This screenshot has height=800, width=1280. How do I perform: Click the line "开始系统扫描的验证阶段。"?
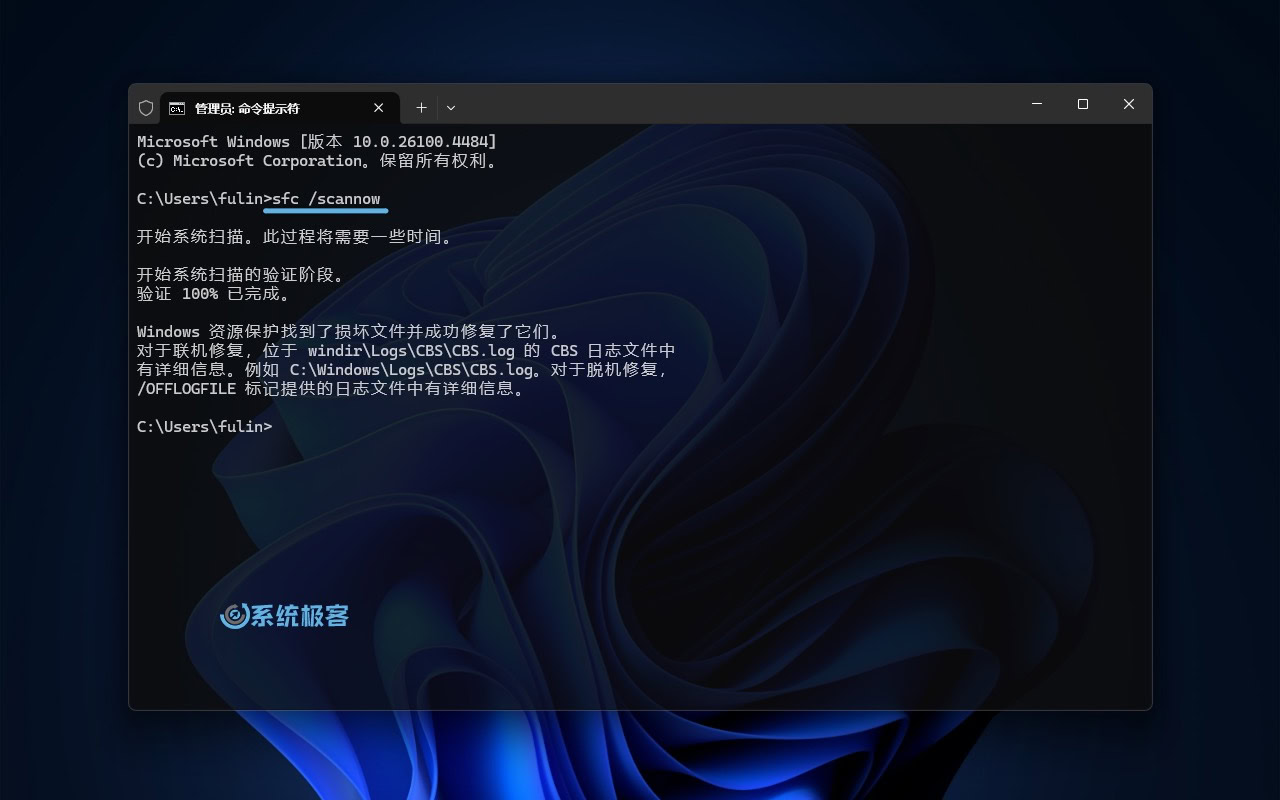241,275
